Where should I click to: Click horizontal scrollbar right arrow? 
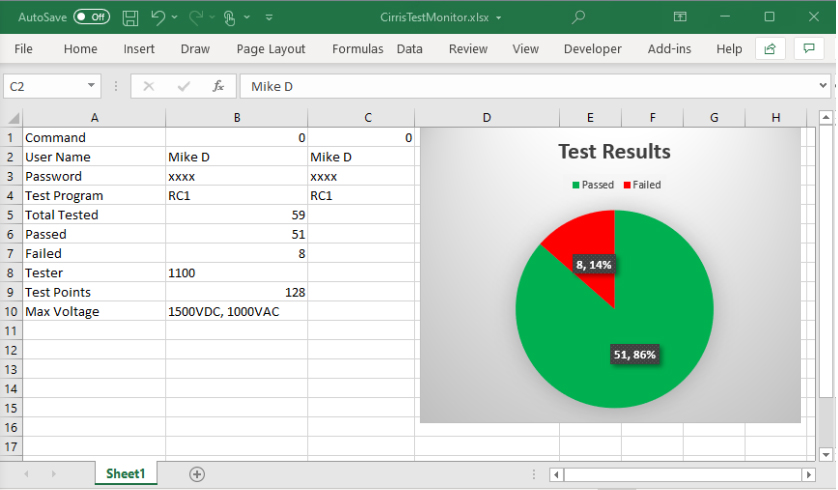coord(809,475)
